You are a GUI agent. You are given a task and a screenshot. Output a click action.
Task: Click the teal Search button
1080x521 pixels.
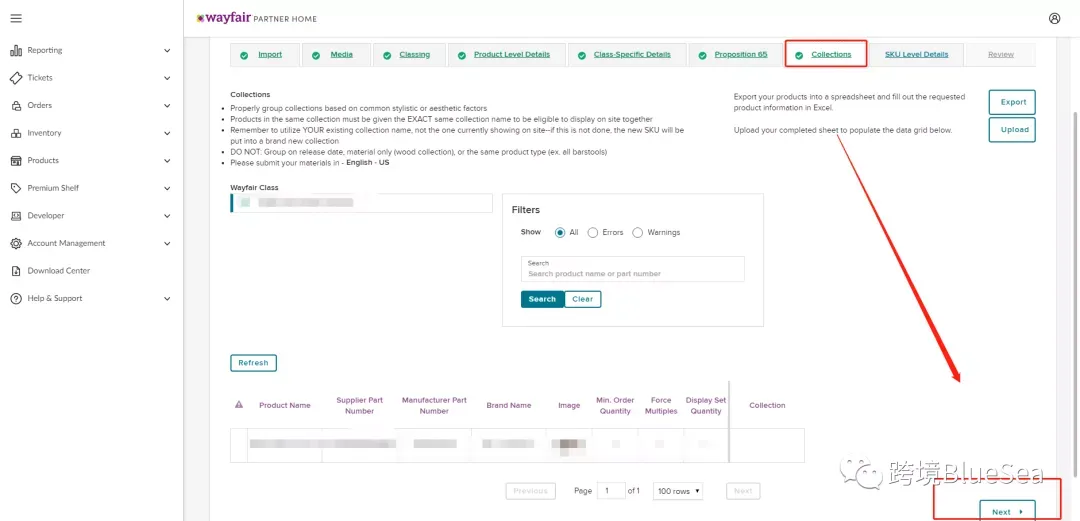[x=542, y=299]
